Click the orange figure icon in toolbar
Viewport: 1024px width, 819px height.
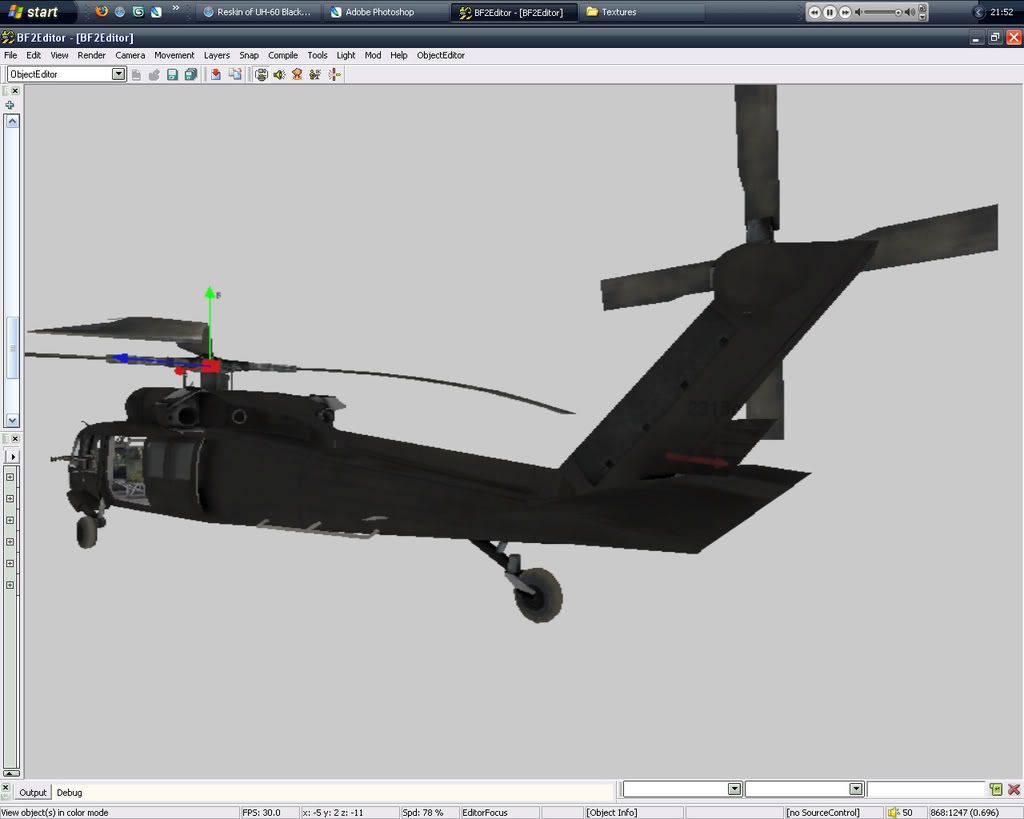point(297,74)
